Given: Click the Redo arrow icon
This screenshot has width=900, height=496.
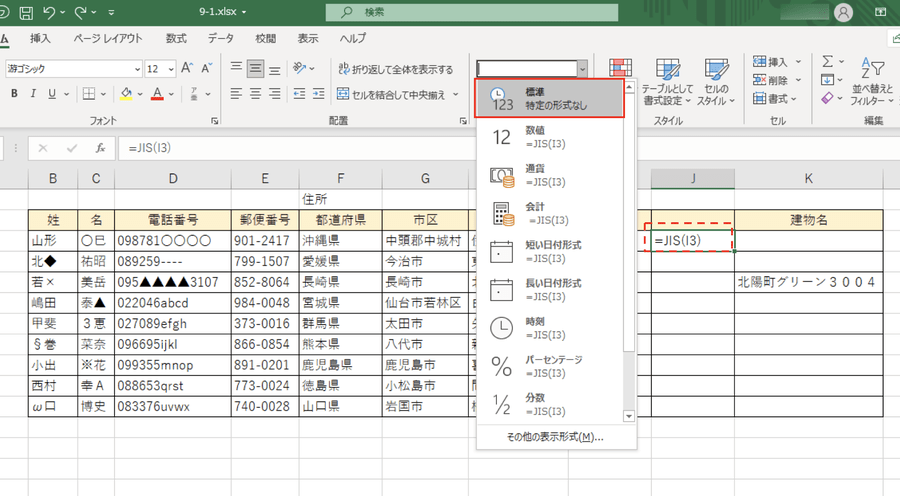Looking at the screenshot, I should (81, 12).
